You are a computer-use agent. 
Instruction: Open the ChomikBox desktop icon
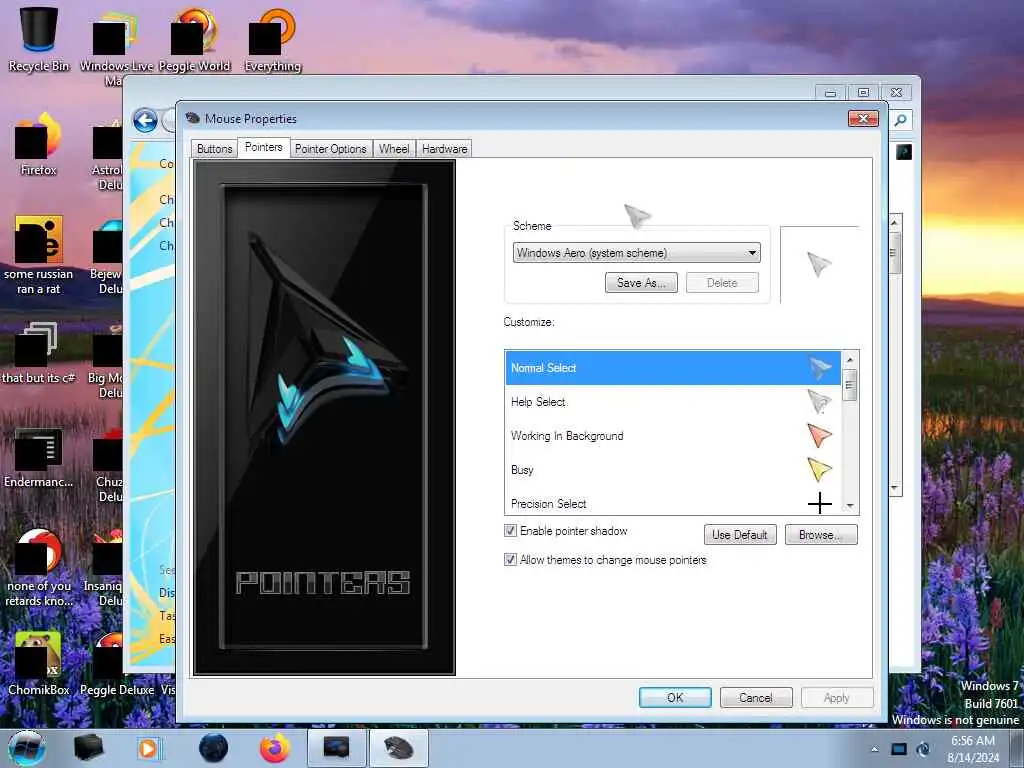pos(39,663)
